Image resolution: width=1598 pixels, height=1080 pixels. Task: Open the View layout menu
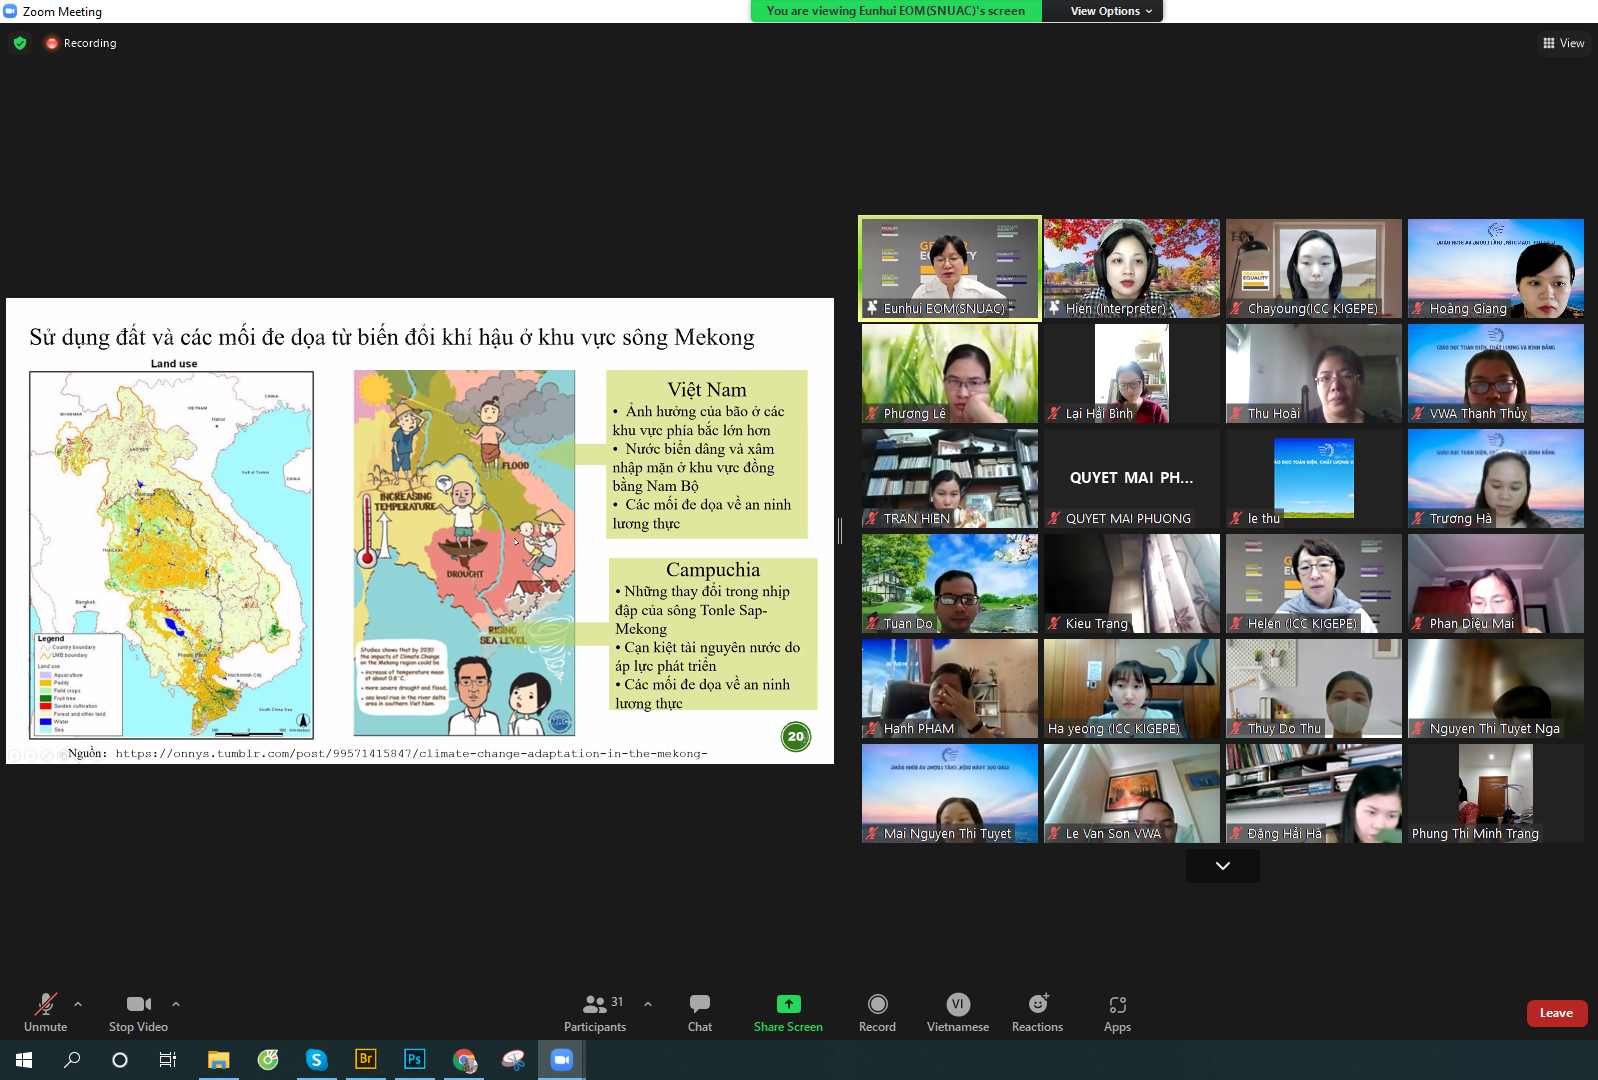tap(1564, 43)
